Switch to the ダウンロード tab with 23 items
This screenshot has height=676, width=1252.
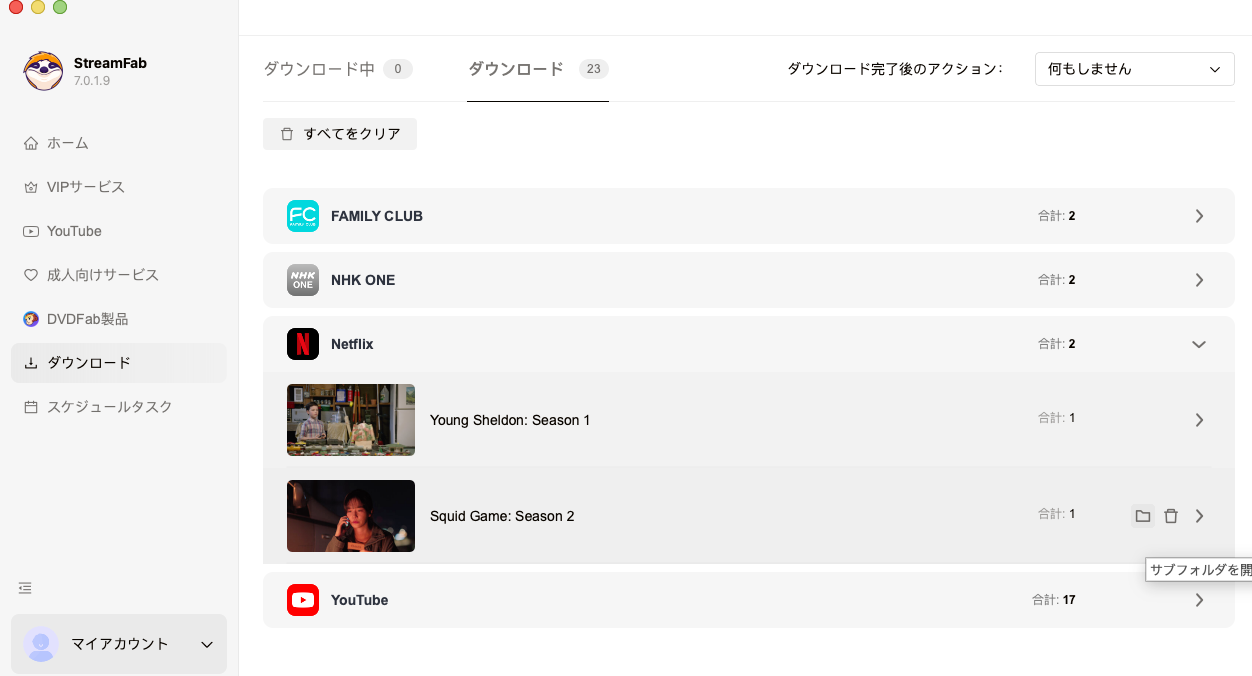click(x=538, y=69)
